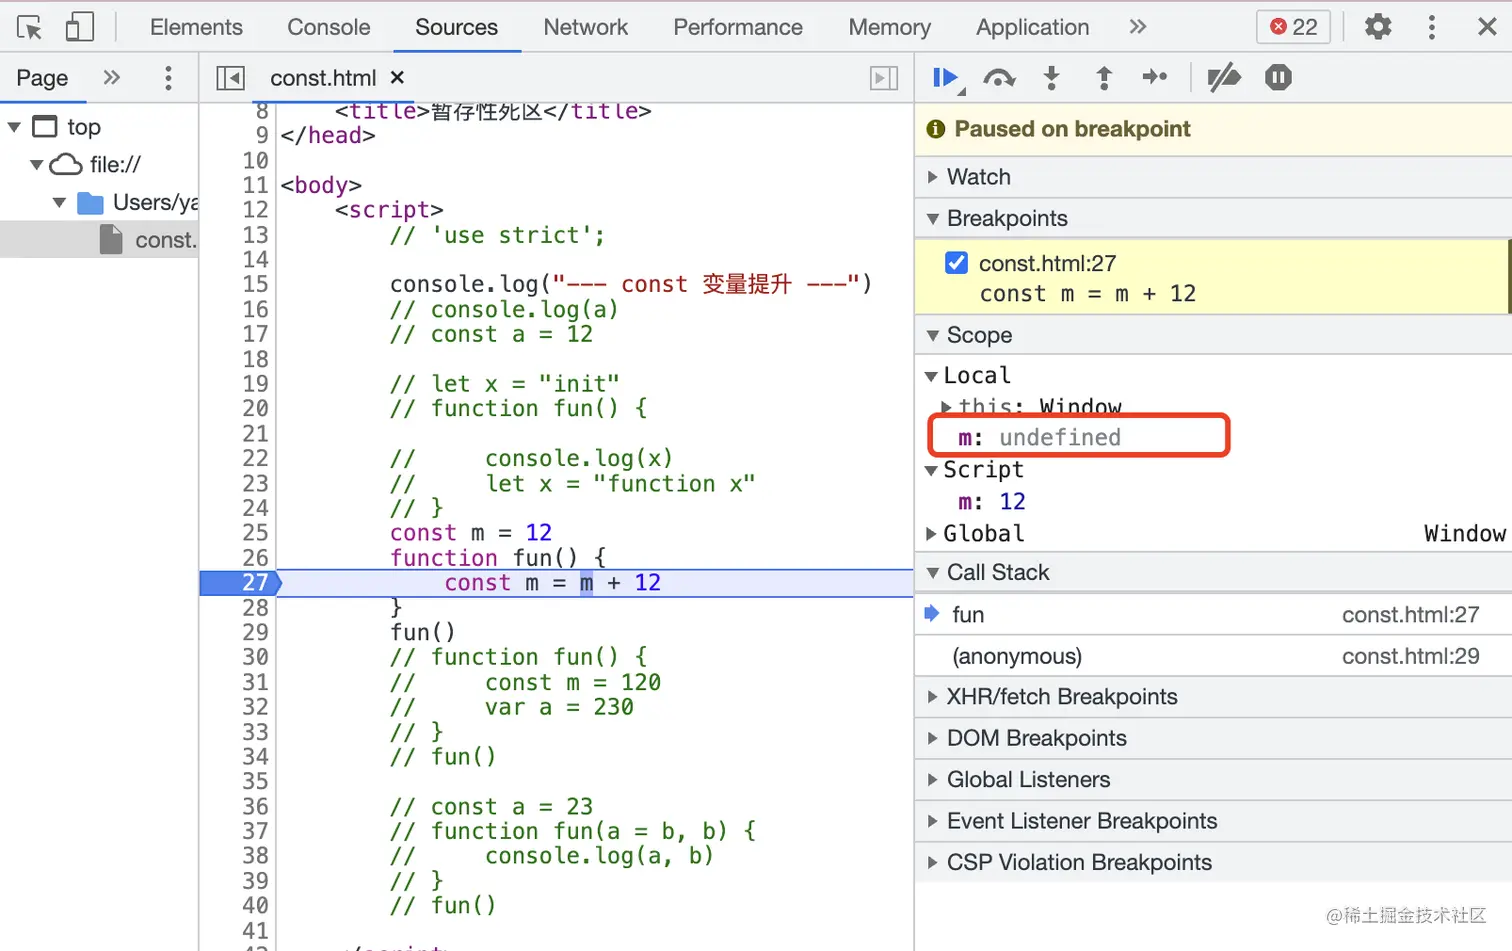
Task: Select the const.html editor tab
Action: pos(323,77)
